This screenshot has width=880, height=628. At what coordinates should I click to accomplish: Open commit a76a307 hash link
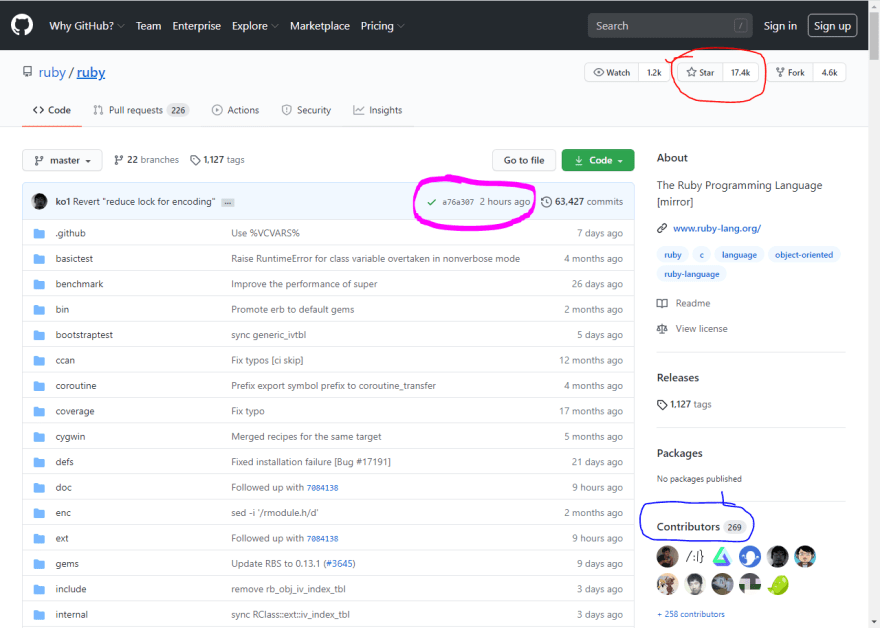coord(458,202)
